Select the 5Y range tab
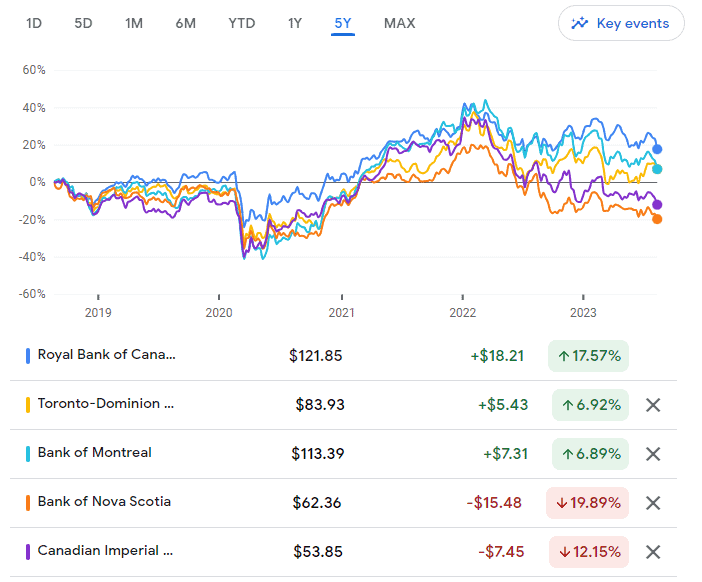The image size is (702, 582). point(343,23)
